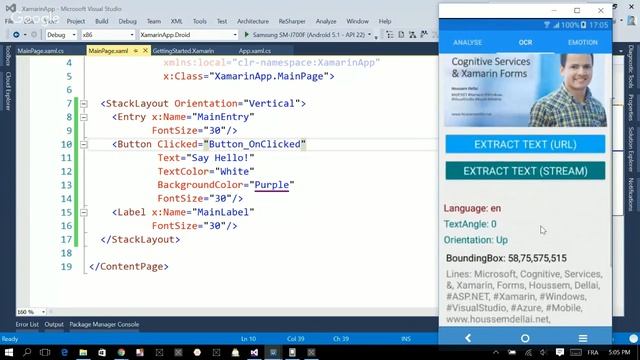
Task: Open the Store icon on taskbar
Action: pos(102,352)
